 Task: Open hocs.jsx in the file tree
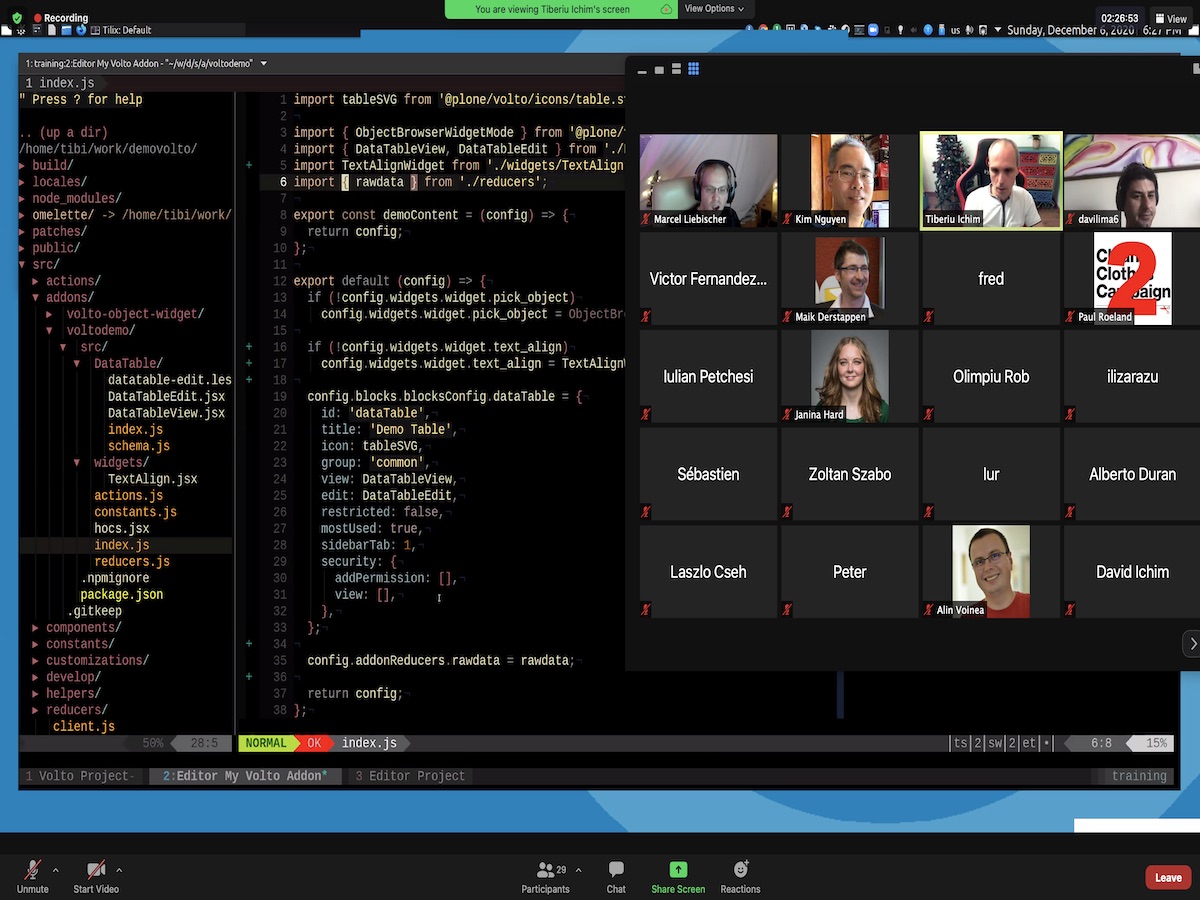click(121, 529)
